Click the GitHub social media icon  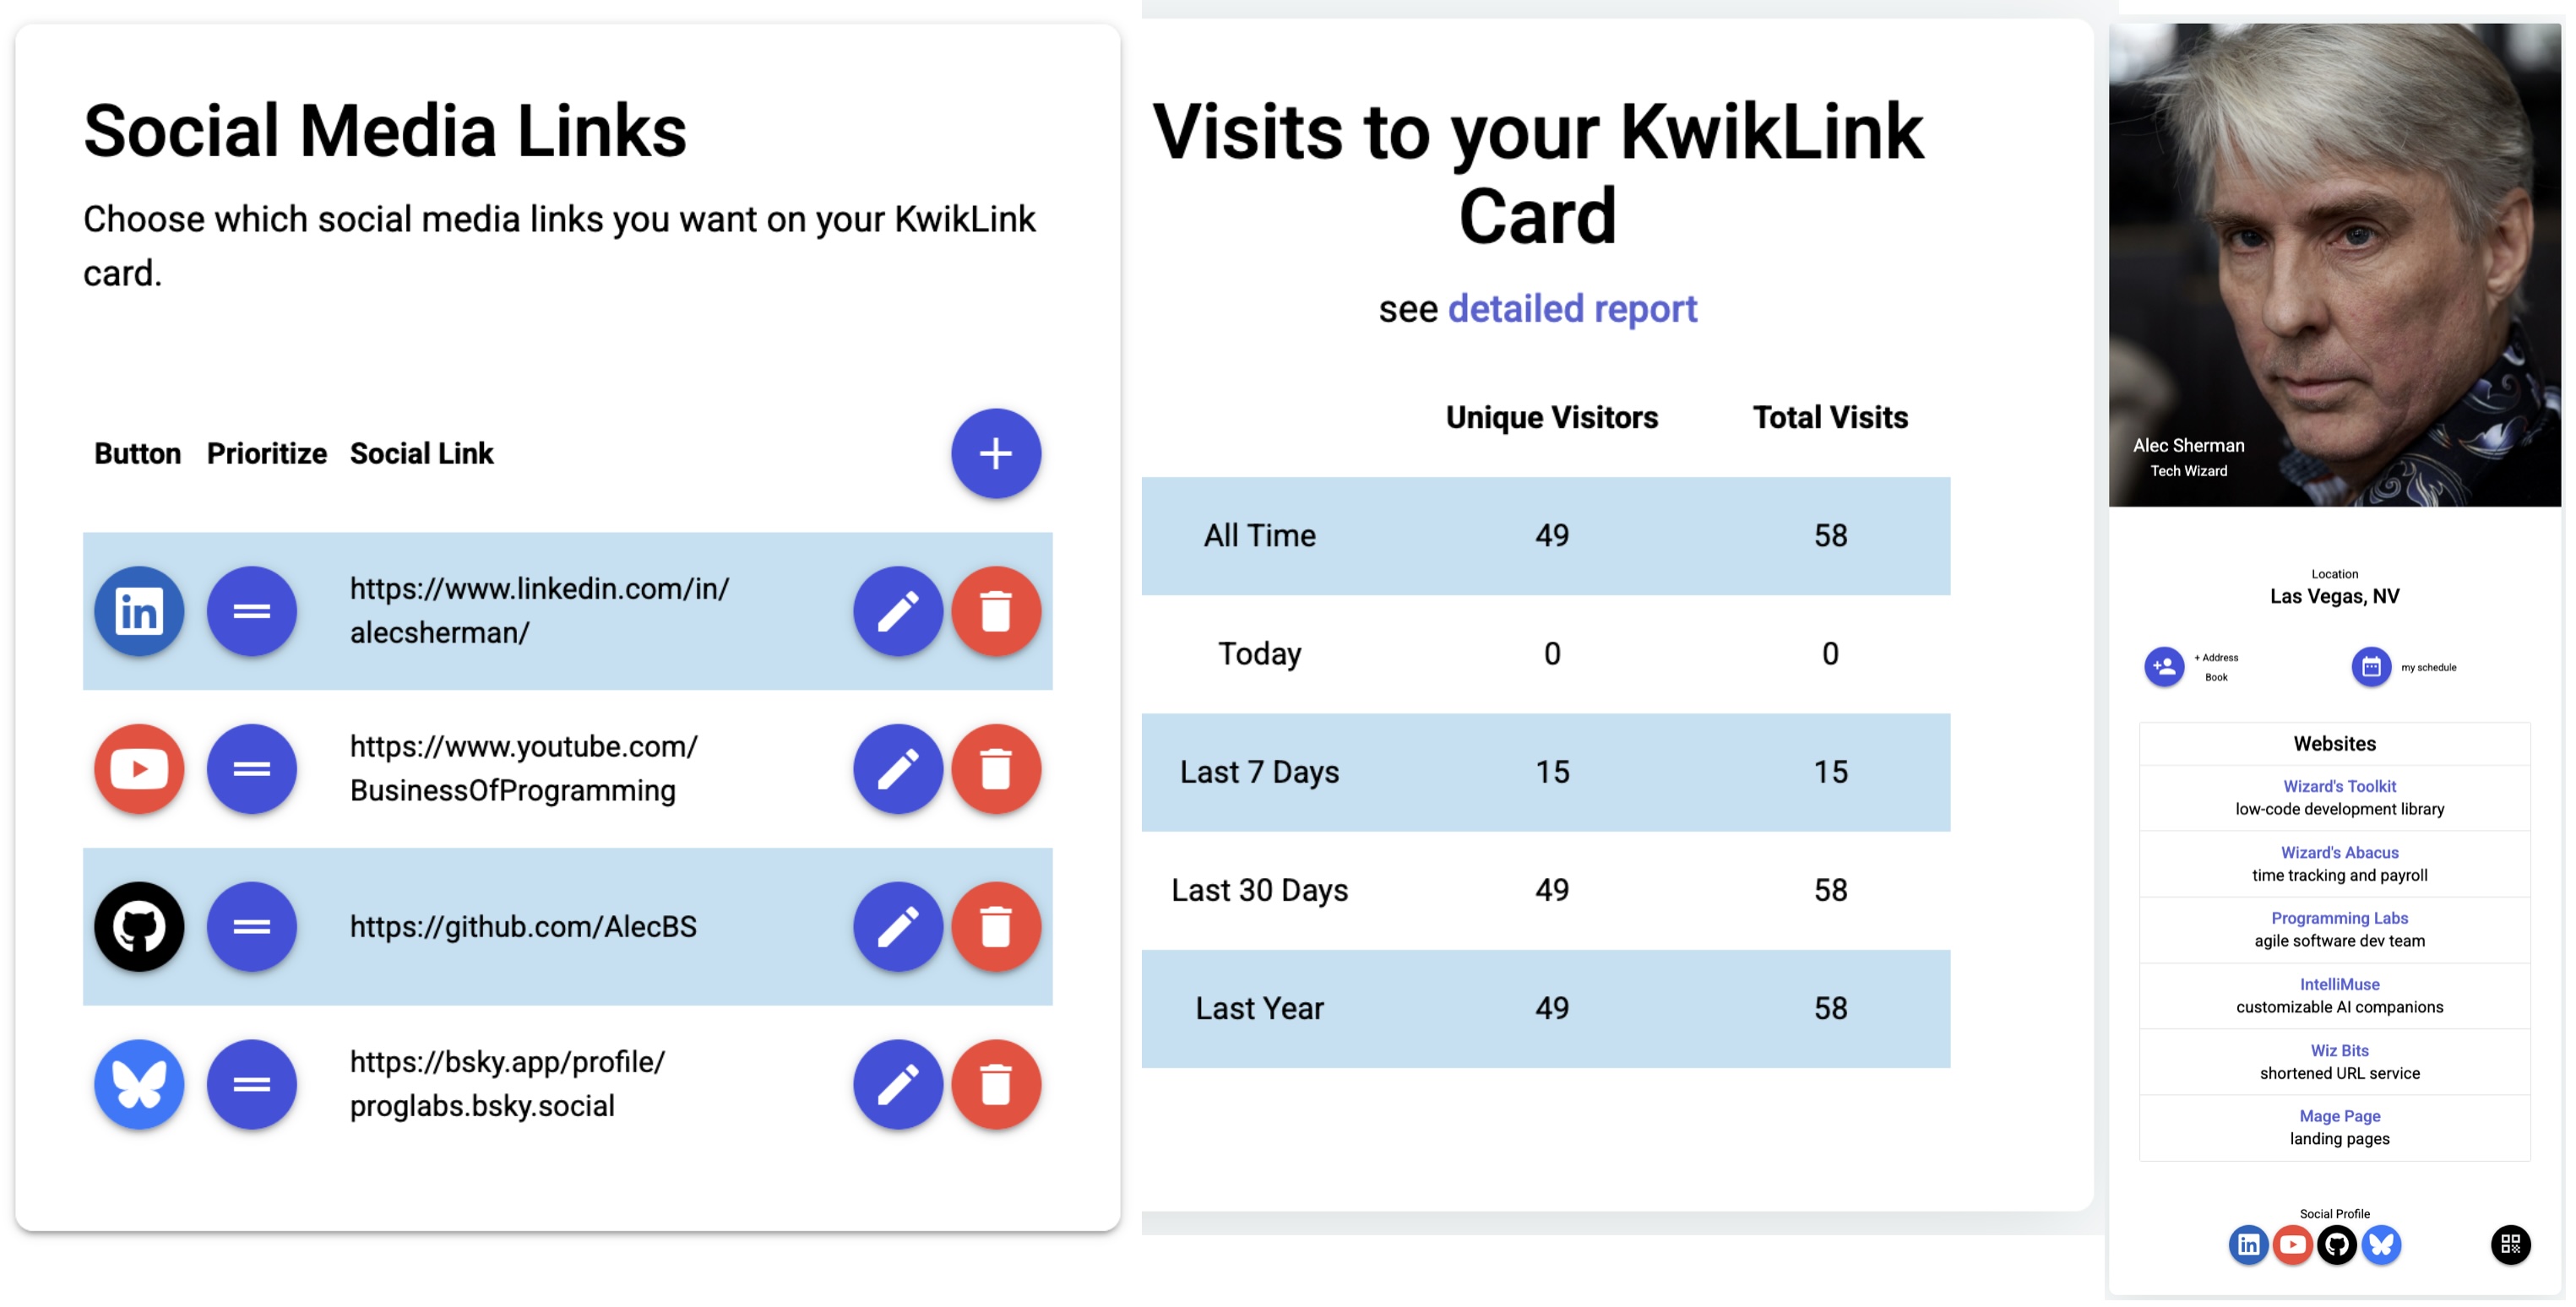point(139,925)
